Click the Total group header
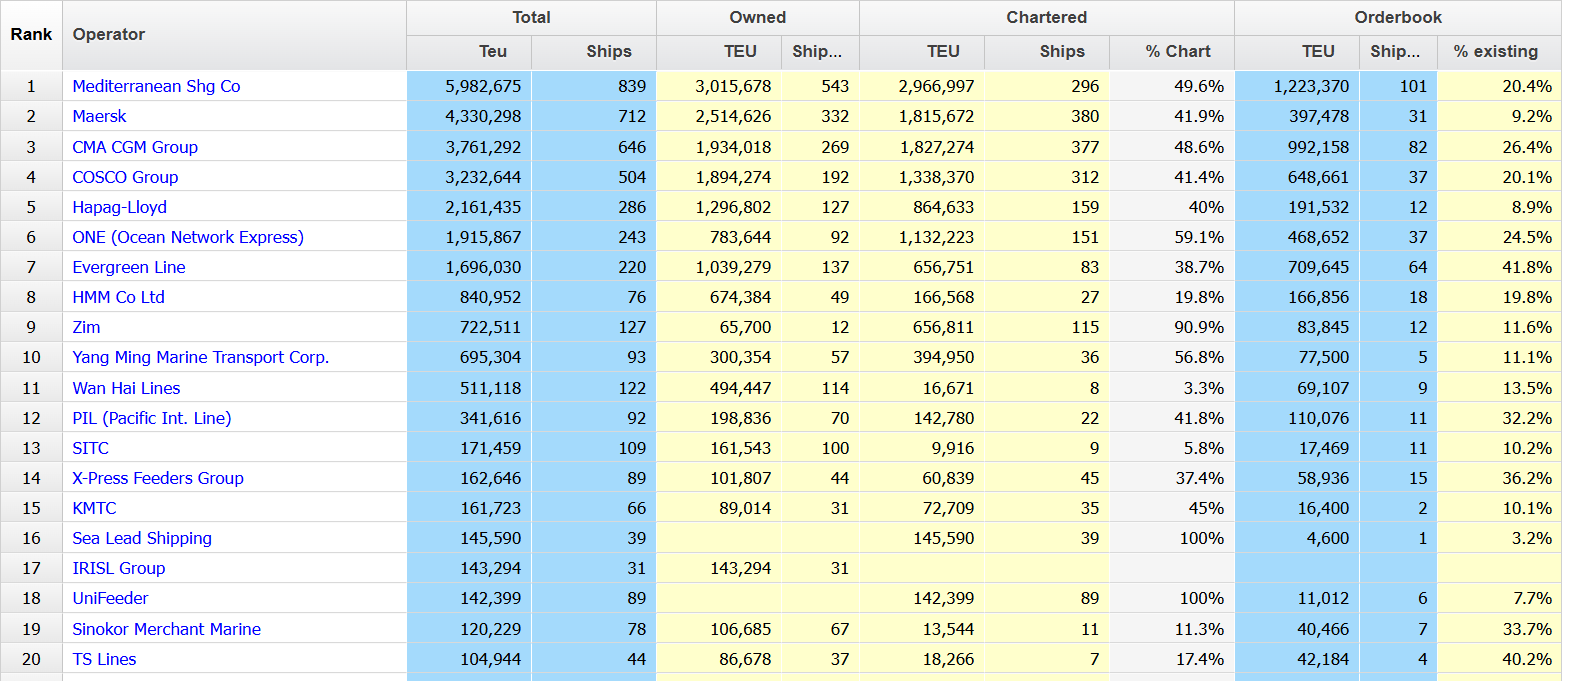Screen dimensions: 1570x681 pos(531,18)
